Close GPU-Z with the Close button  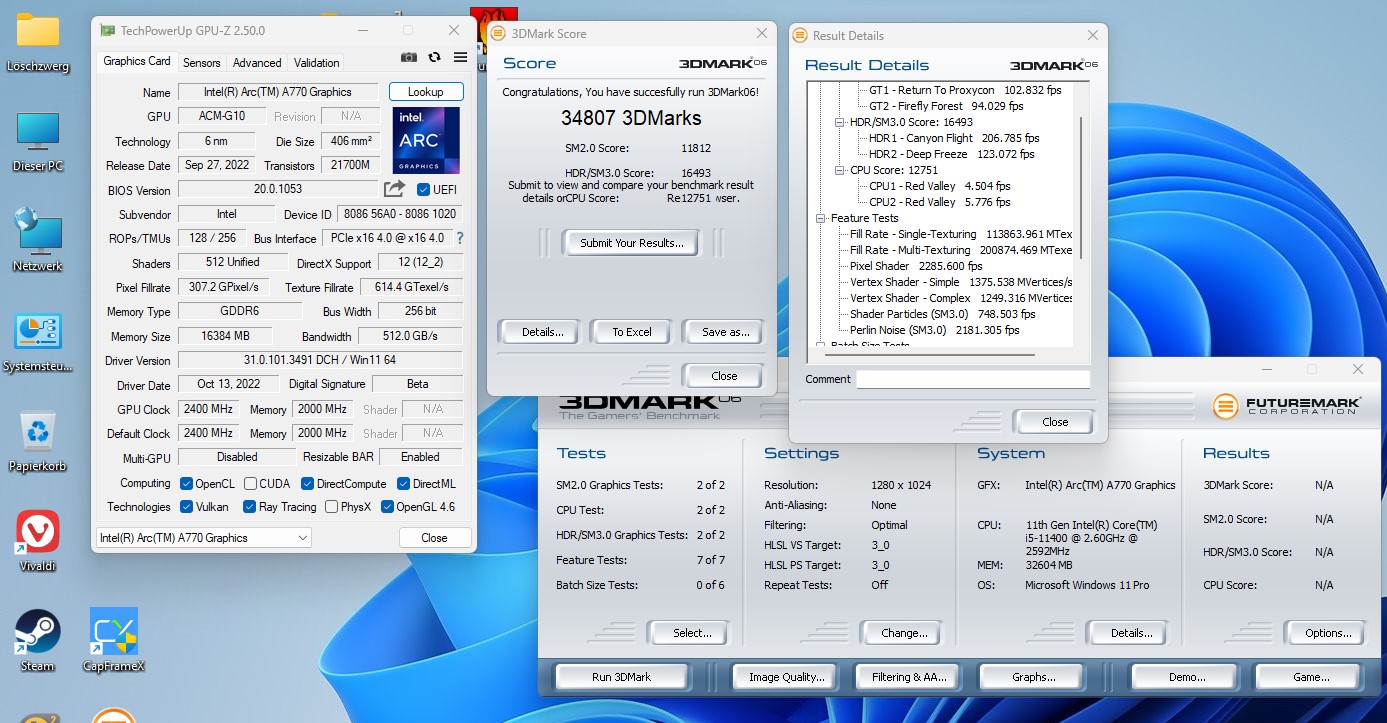tap(434, 538)
